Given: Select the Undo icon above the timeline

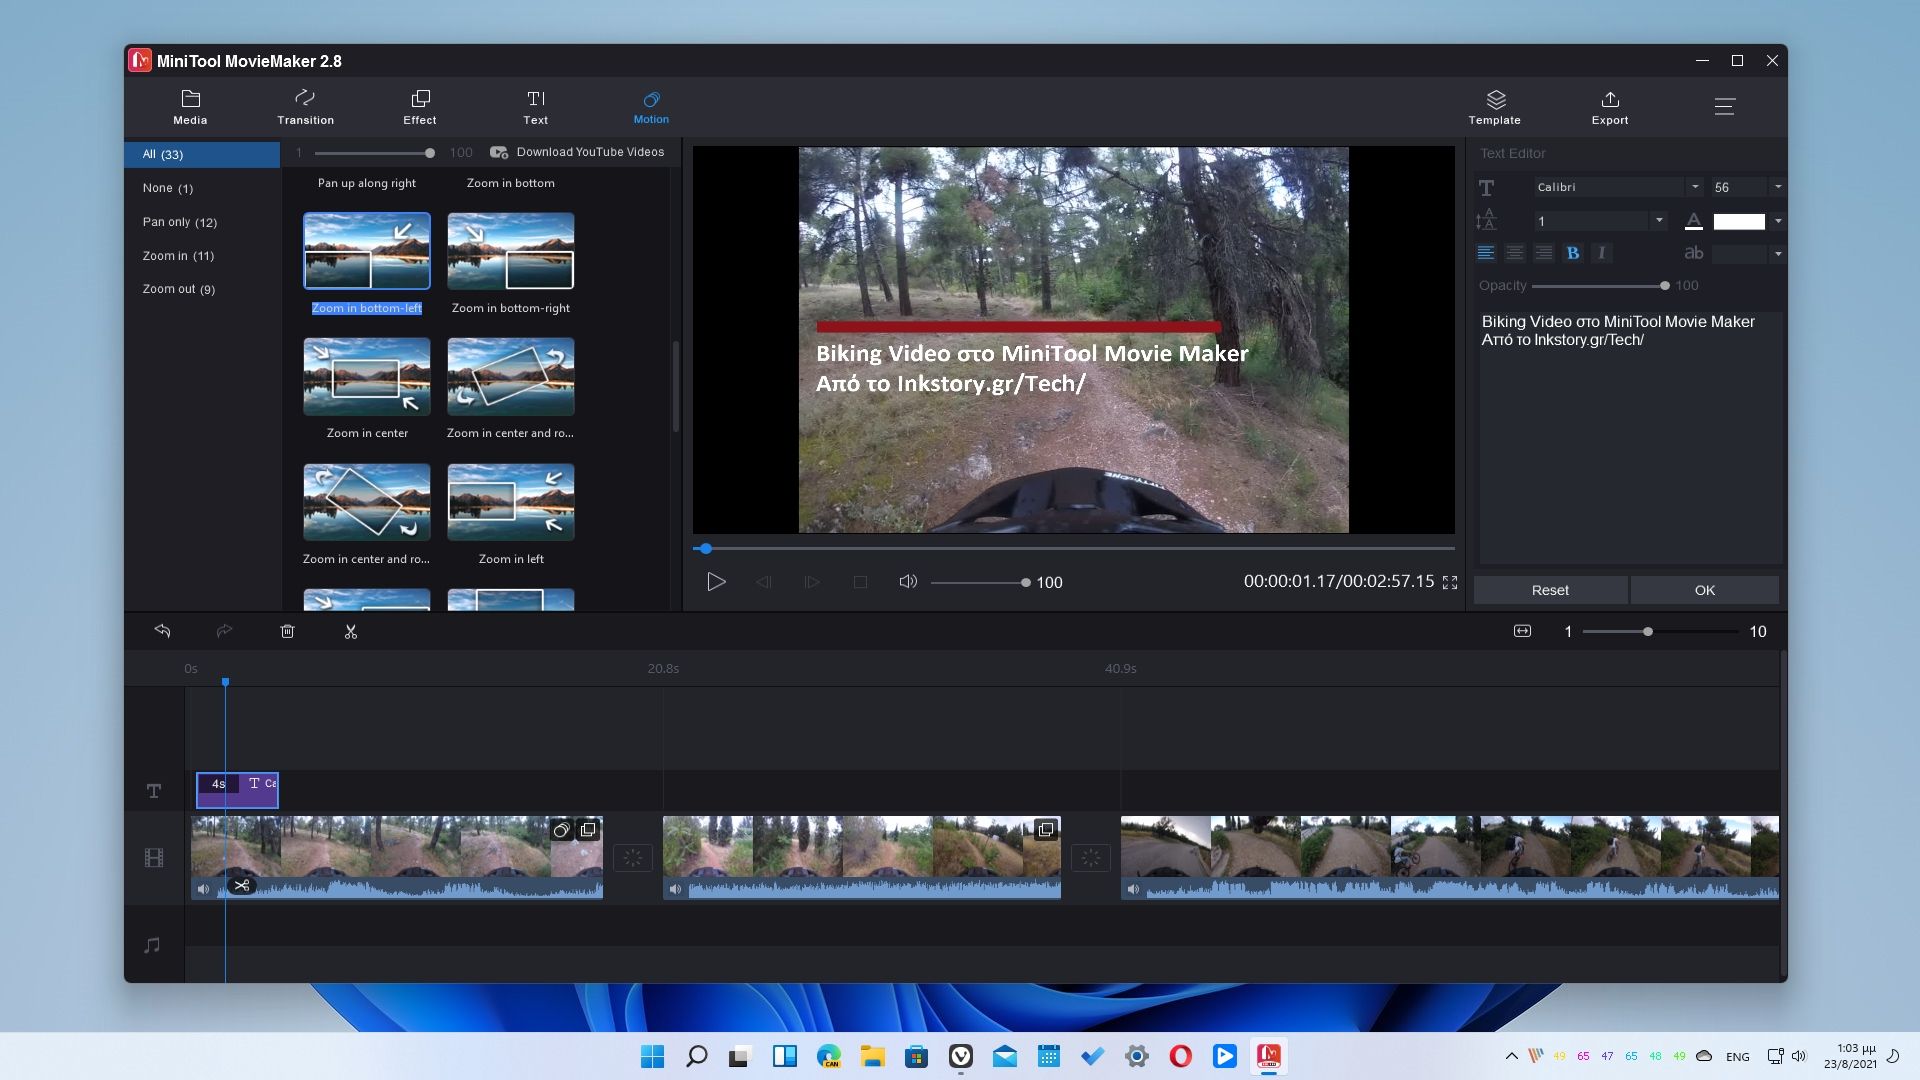Looking at the screenshot, I should click(162, 631).
